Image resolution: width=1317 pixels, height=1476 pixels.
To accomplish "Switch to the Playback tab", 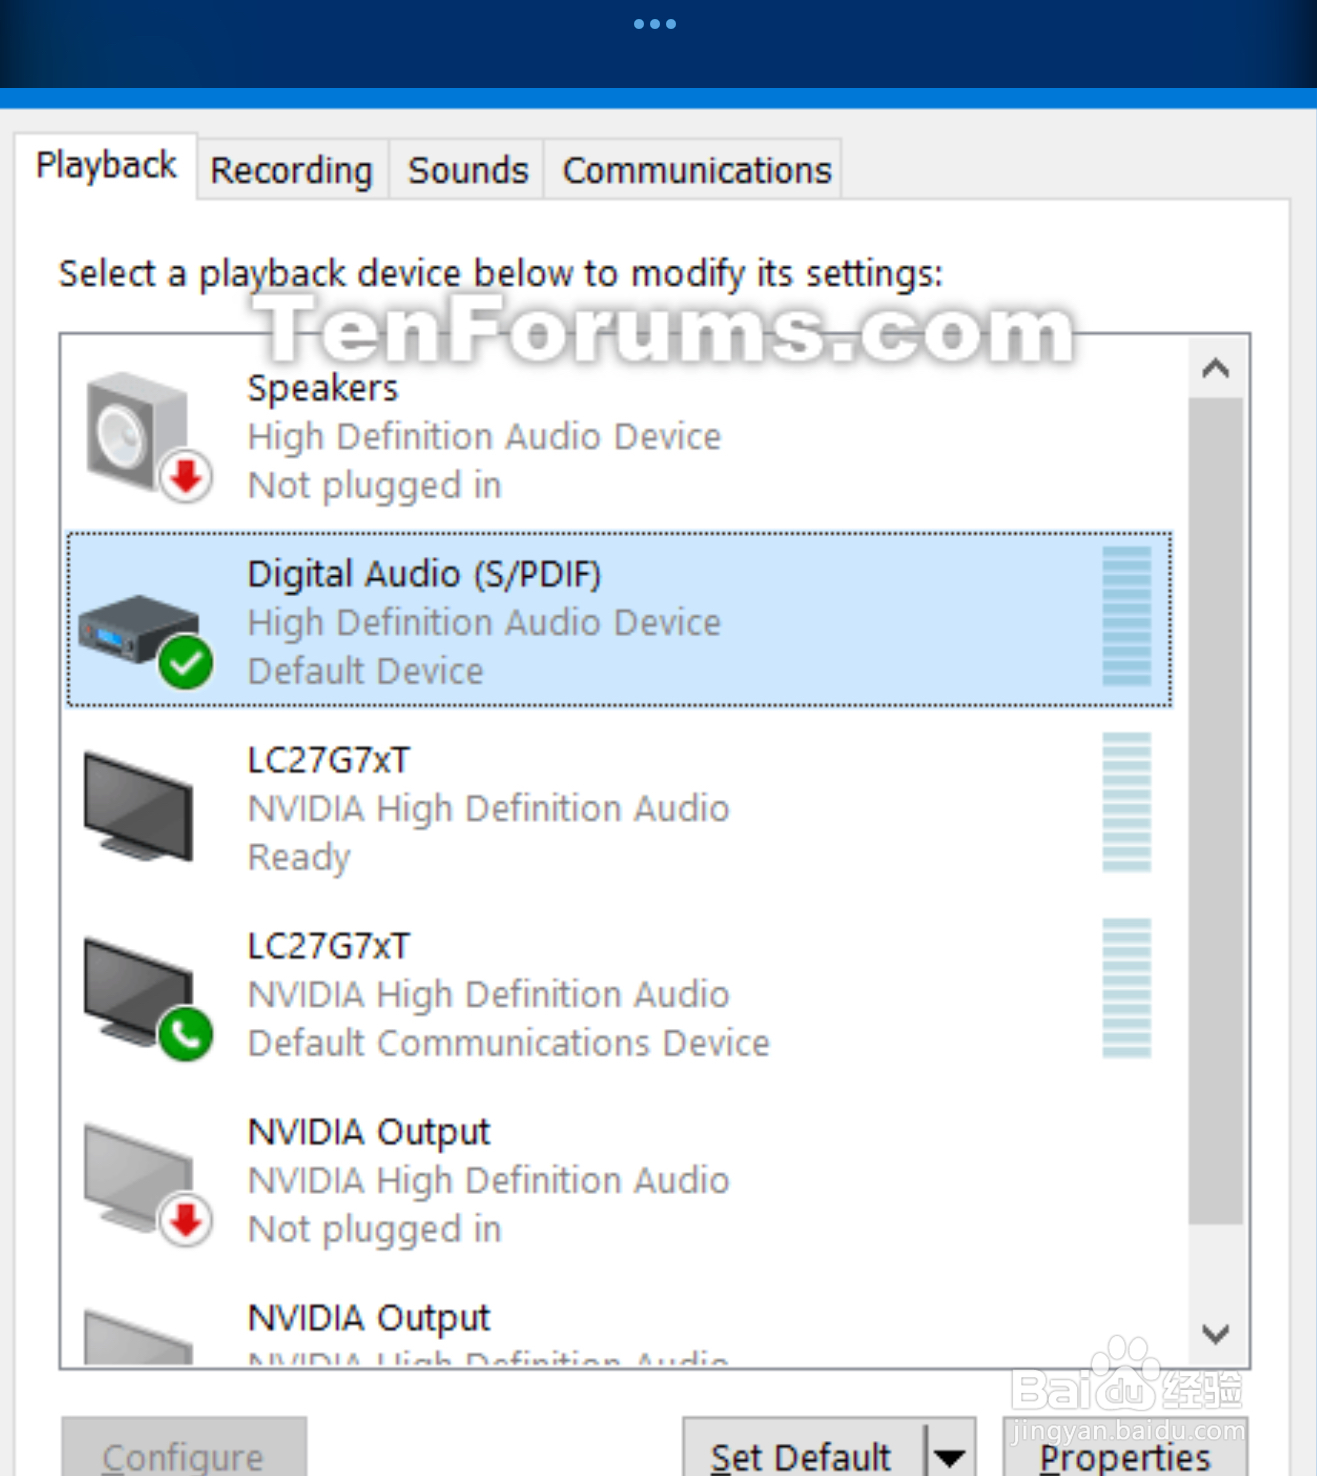I will pyautogui.click(x=106, y=166).
